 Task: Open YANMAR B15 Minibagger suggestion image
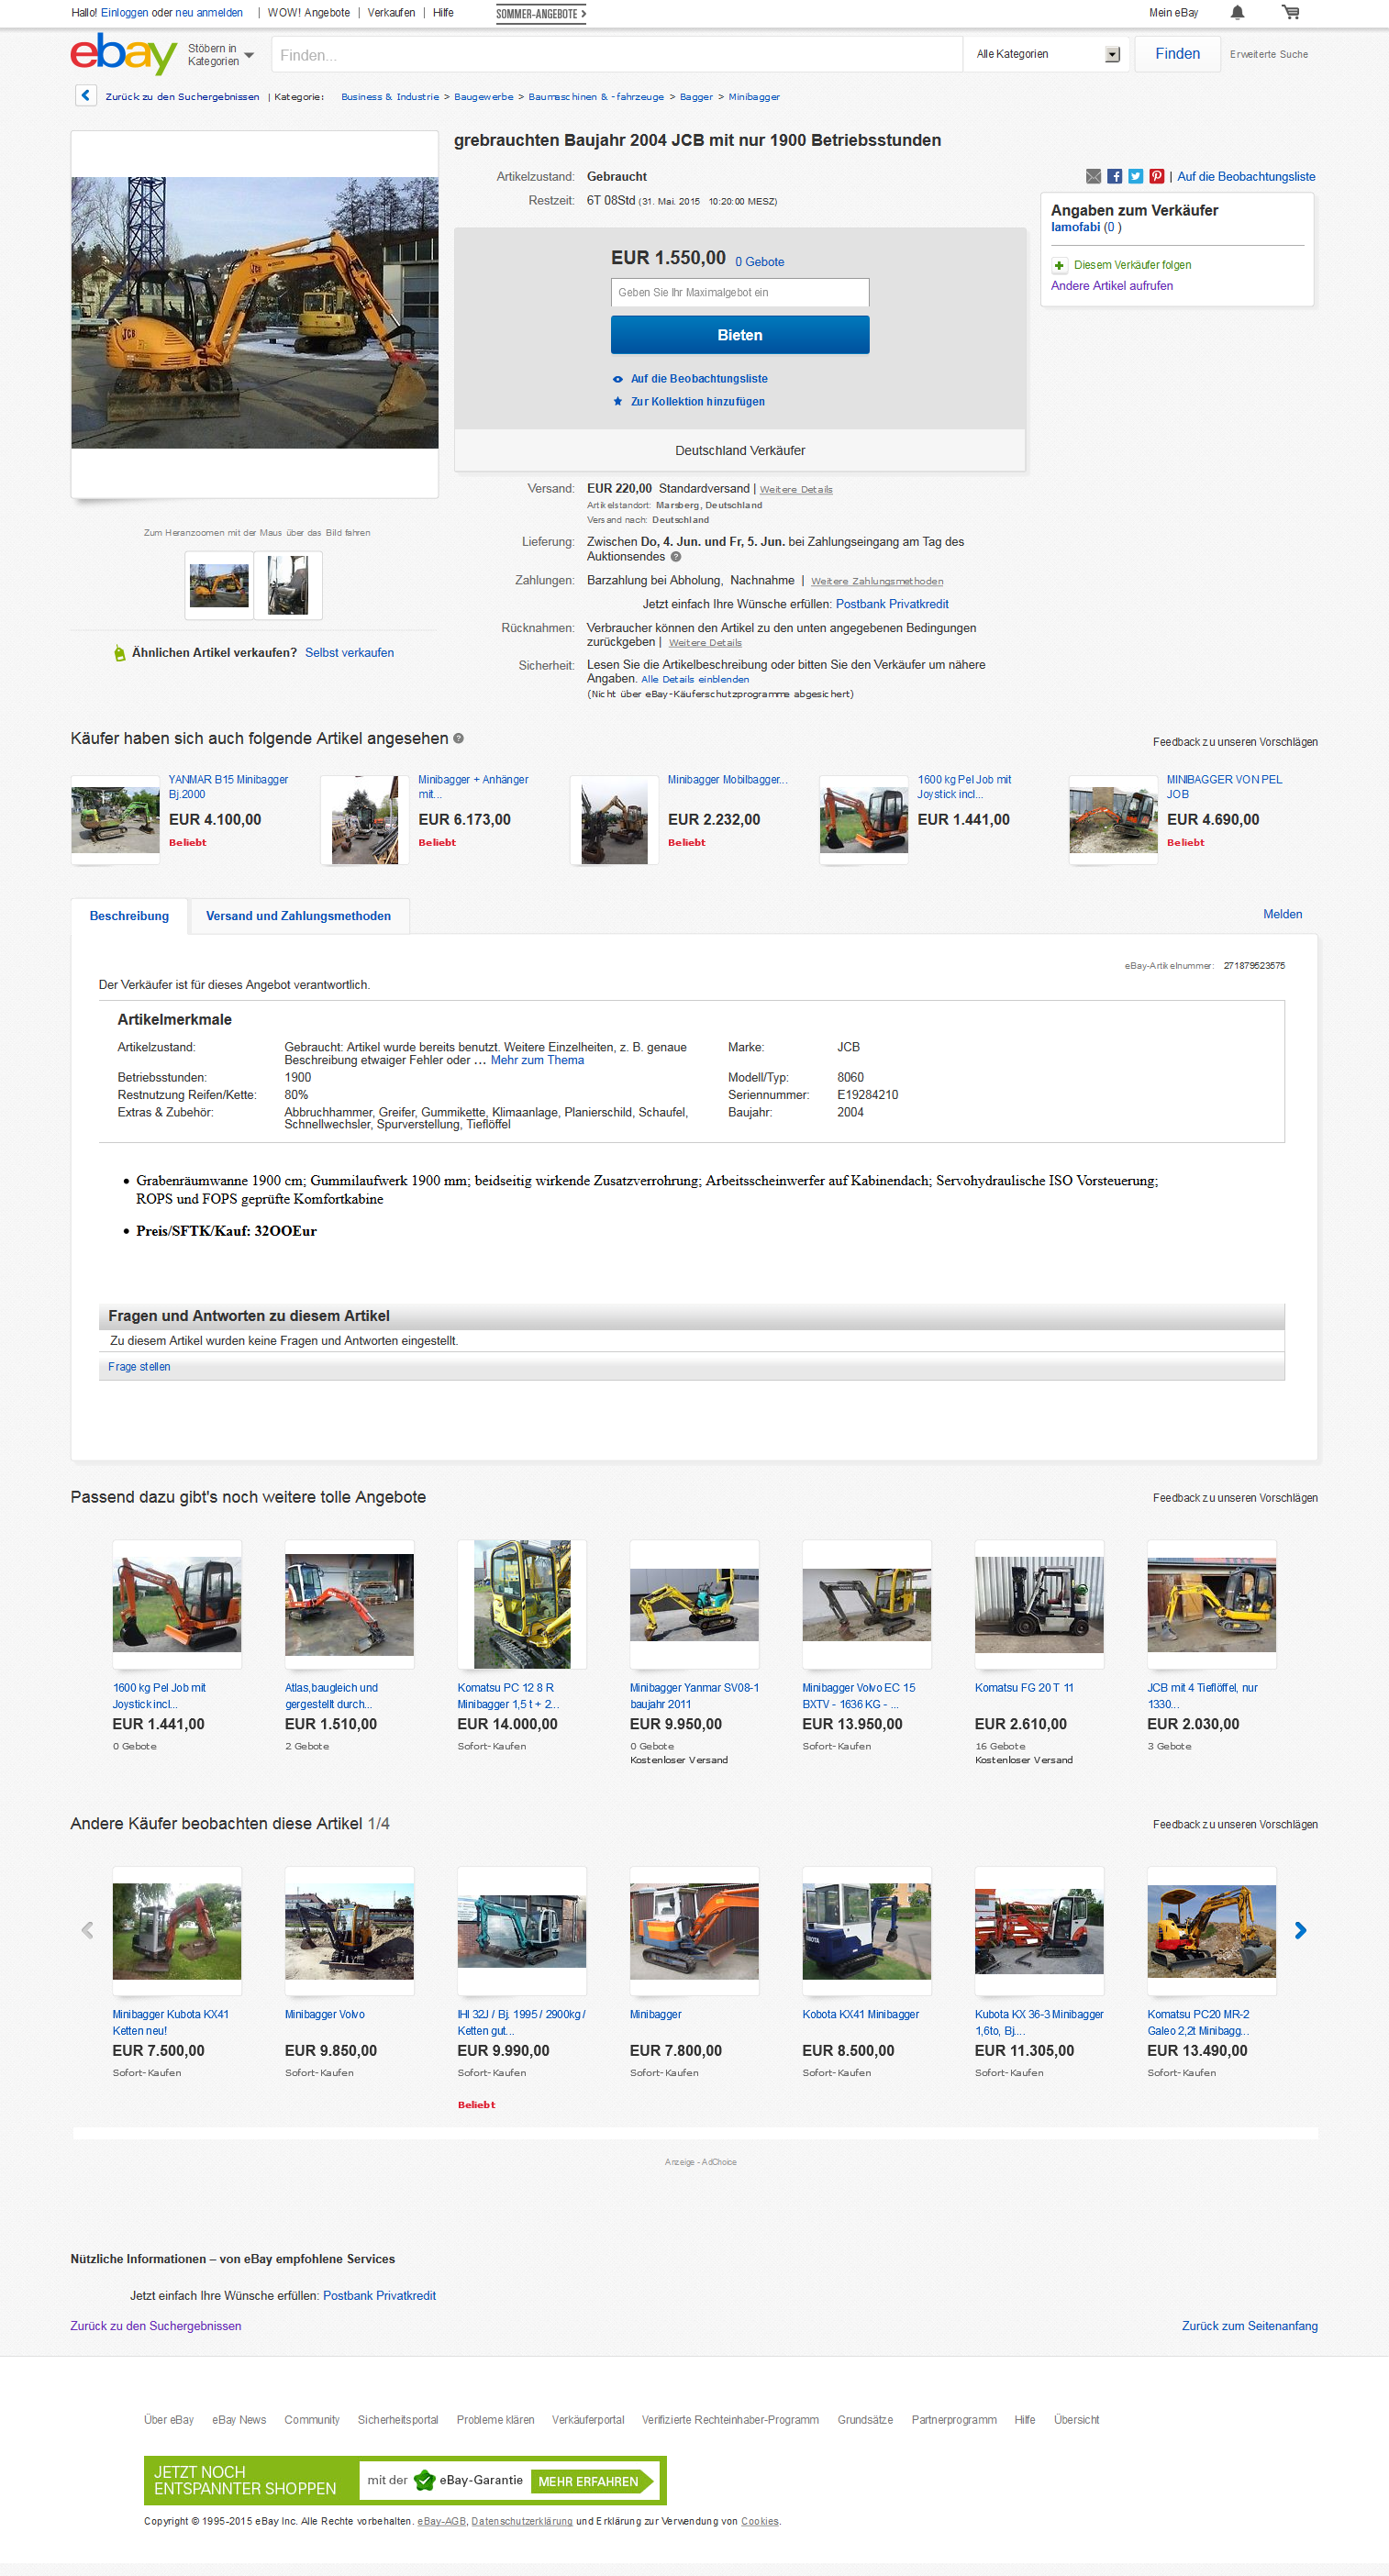pos(115,819)
